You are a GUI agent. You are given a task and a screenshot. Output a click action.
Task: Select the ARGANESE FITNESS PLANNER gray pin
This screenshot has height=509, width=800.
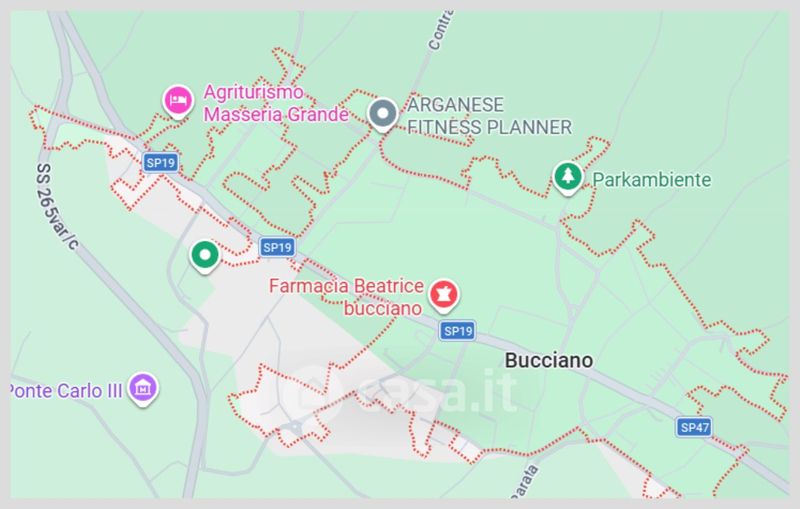coord(383,115)
